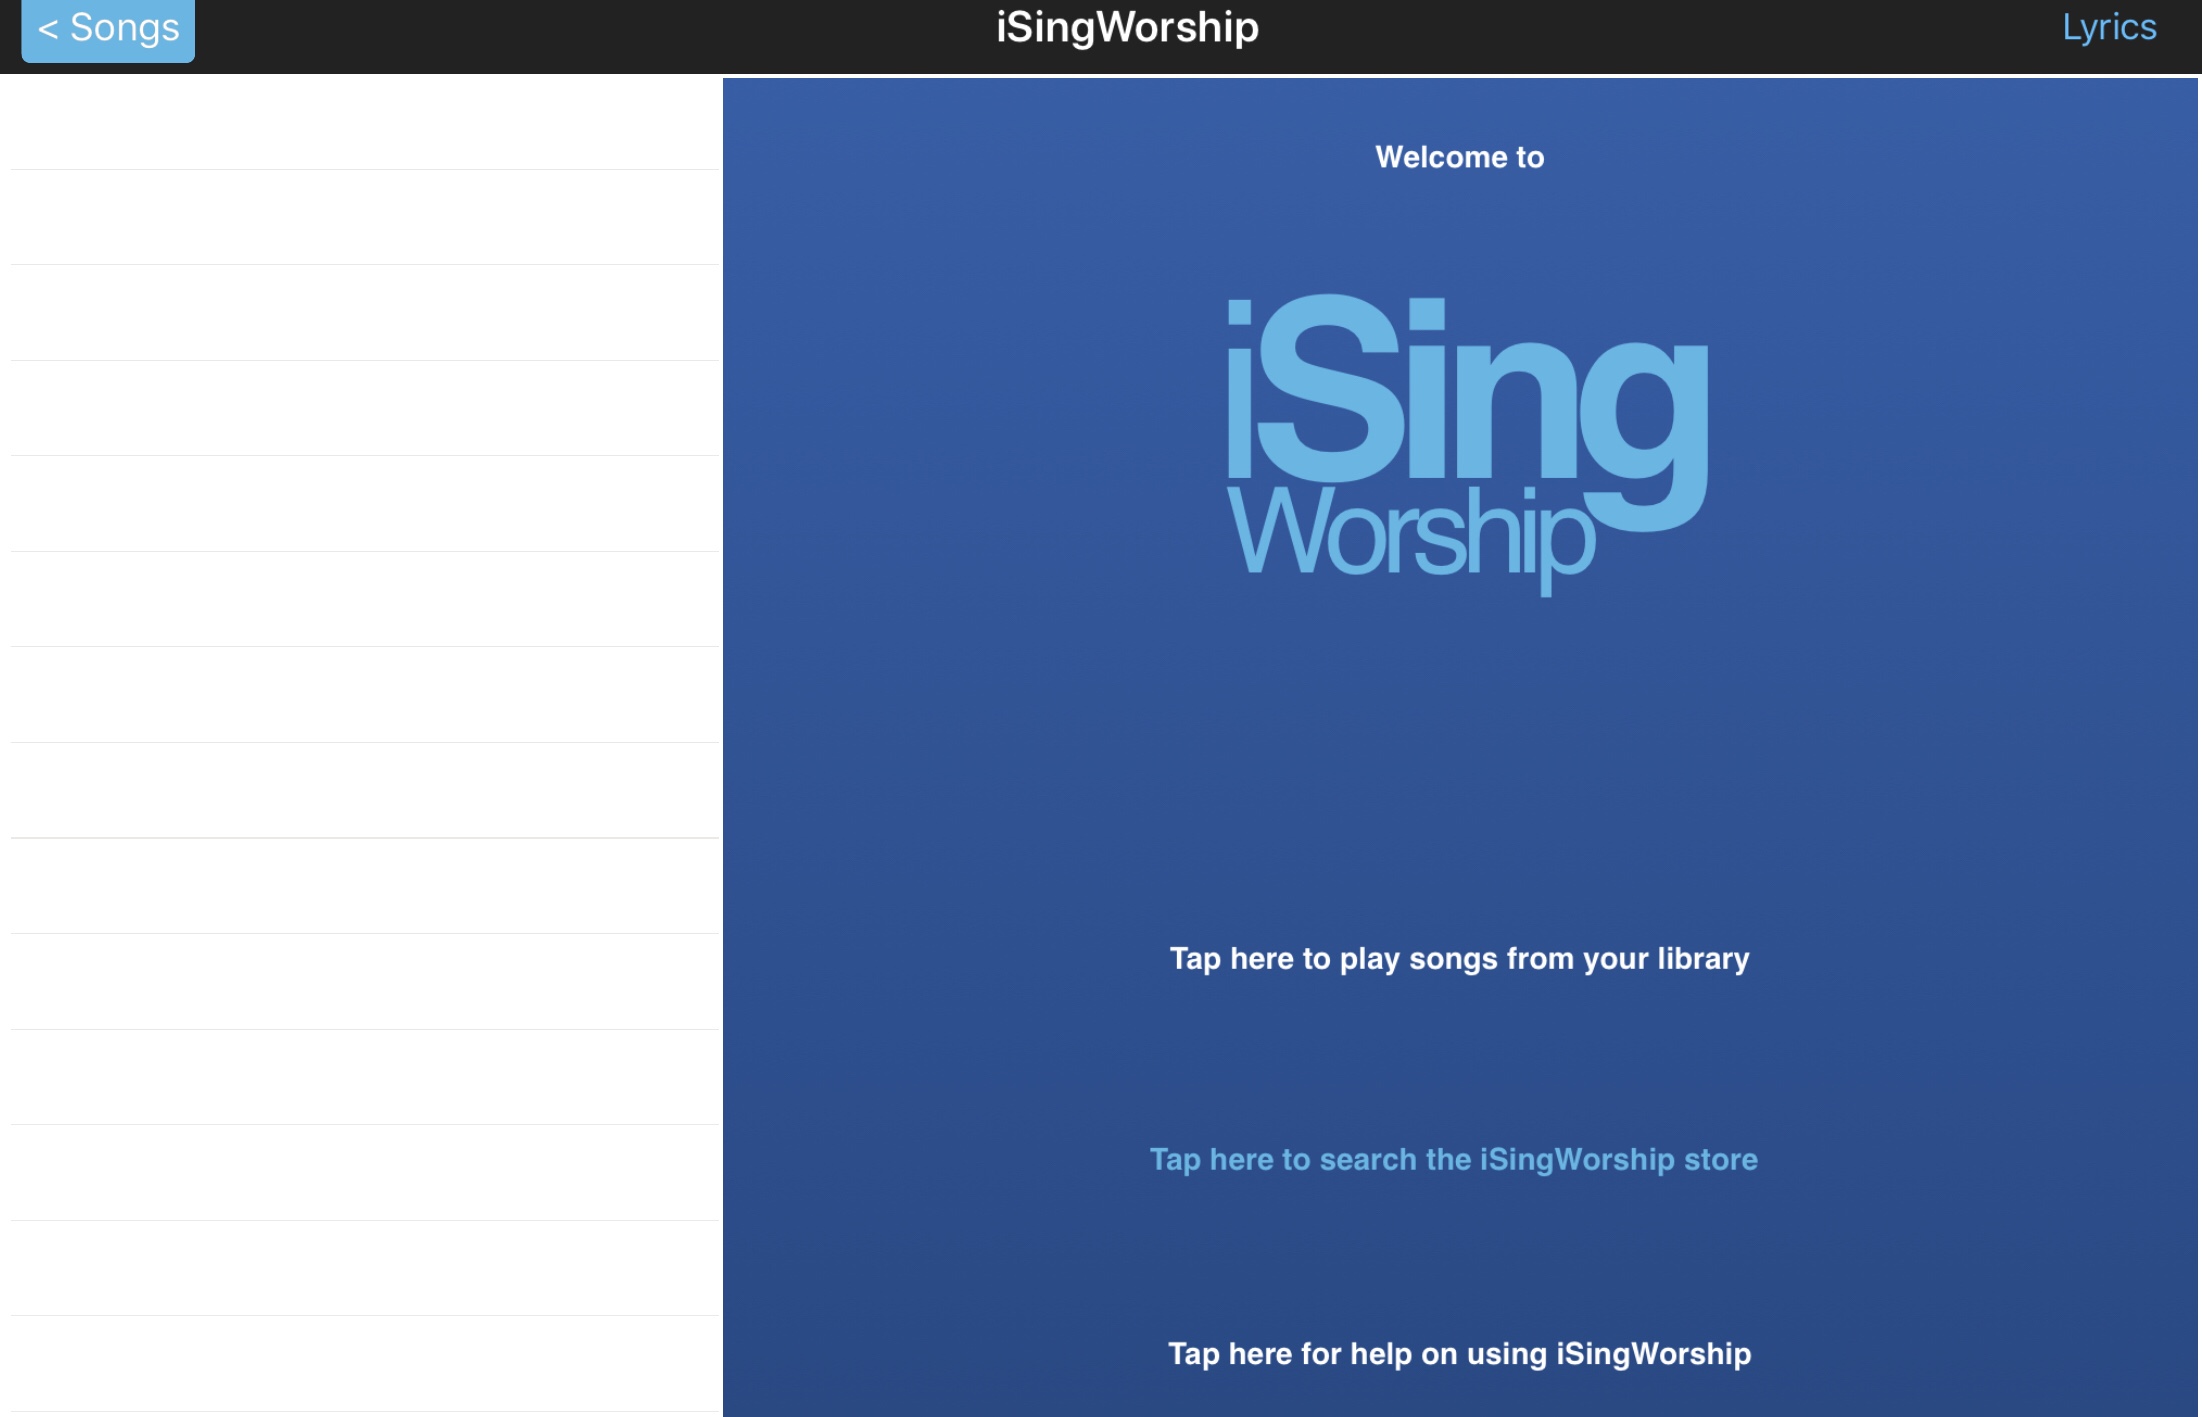Screen dimensions: 2202x1417
Task: Click the 'Welcome to' heading text
Action: coord(1459,157)
